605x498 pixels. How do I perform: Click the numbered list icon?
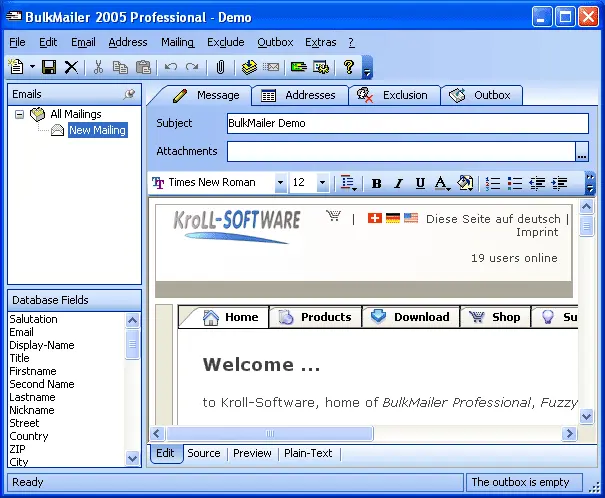[493, 183]
